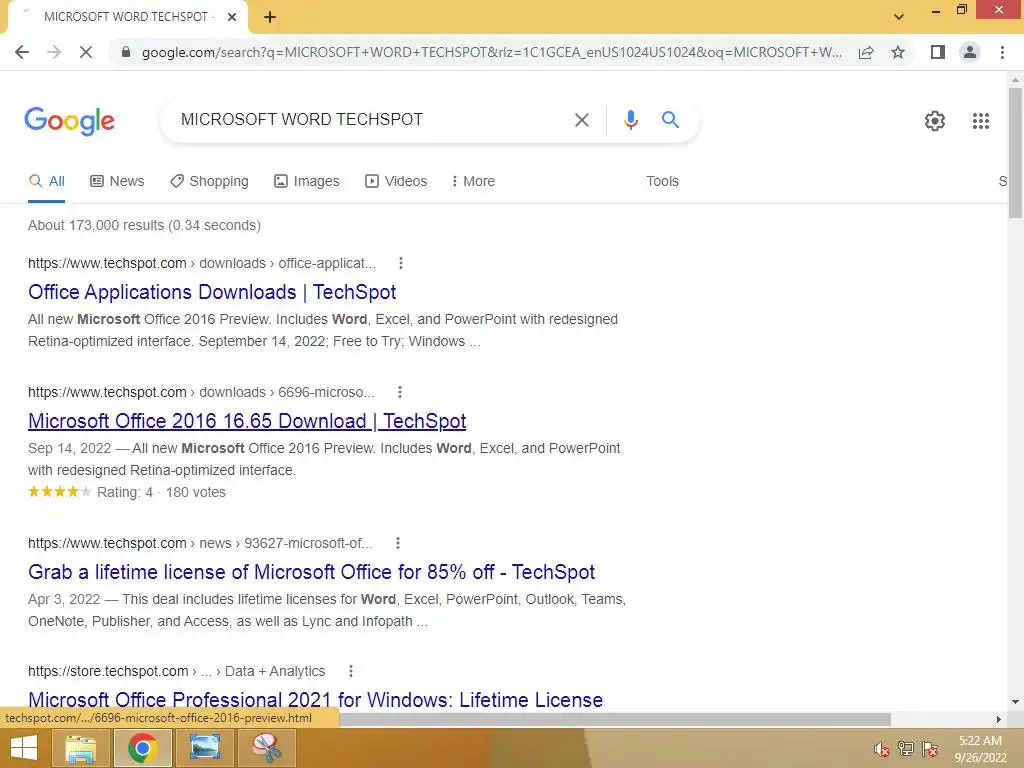Select the All results tab
Image resolution: width=1024 pixels, height=768 pixels.
coord(46,181)
